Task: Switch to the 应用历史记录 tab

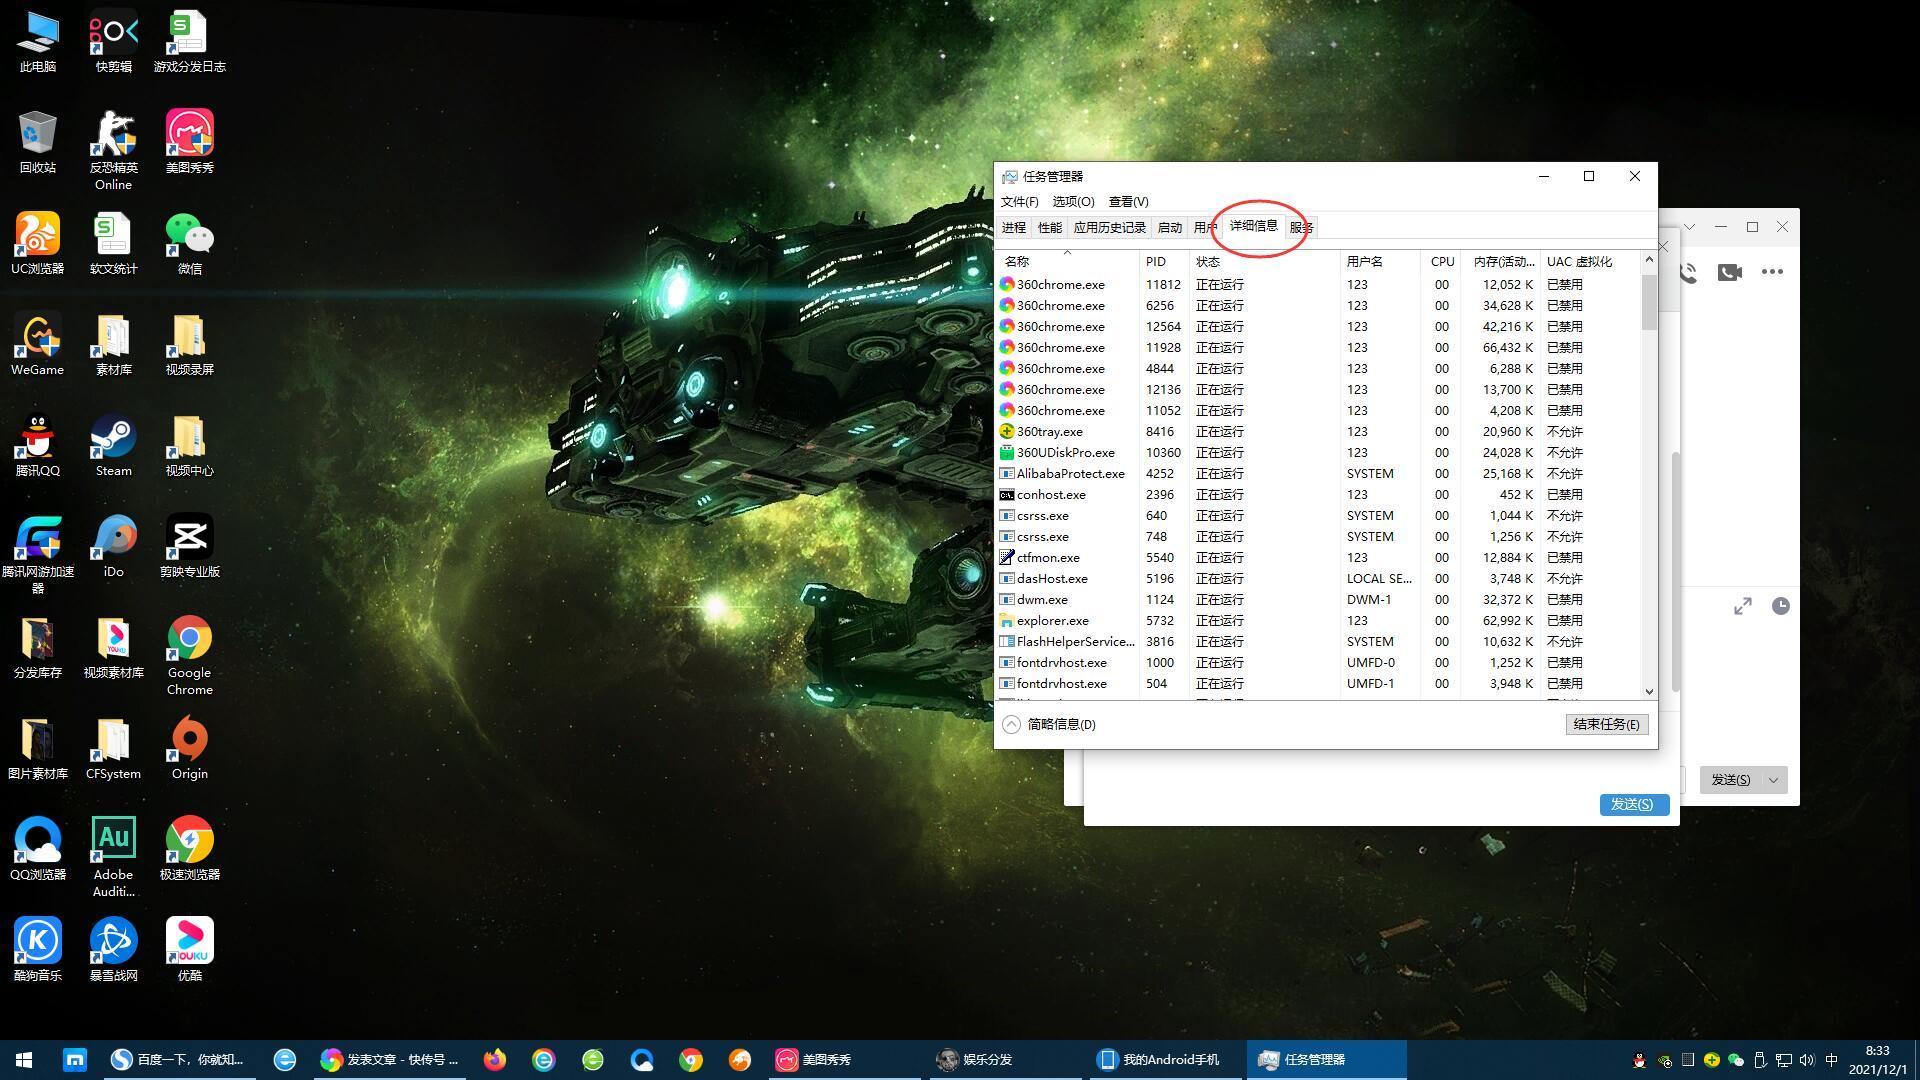Action: [x=1109, y=228]
